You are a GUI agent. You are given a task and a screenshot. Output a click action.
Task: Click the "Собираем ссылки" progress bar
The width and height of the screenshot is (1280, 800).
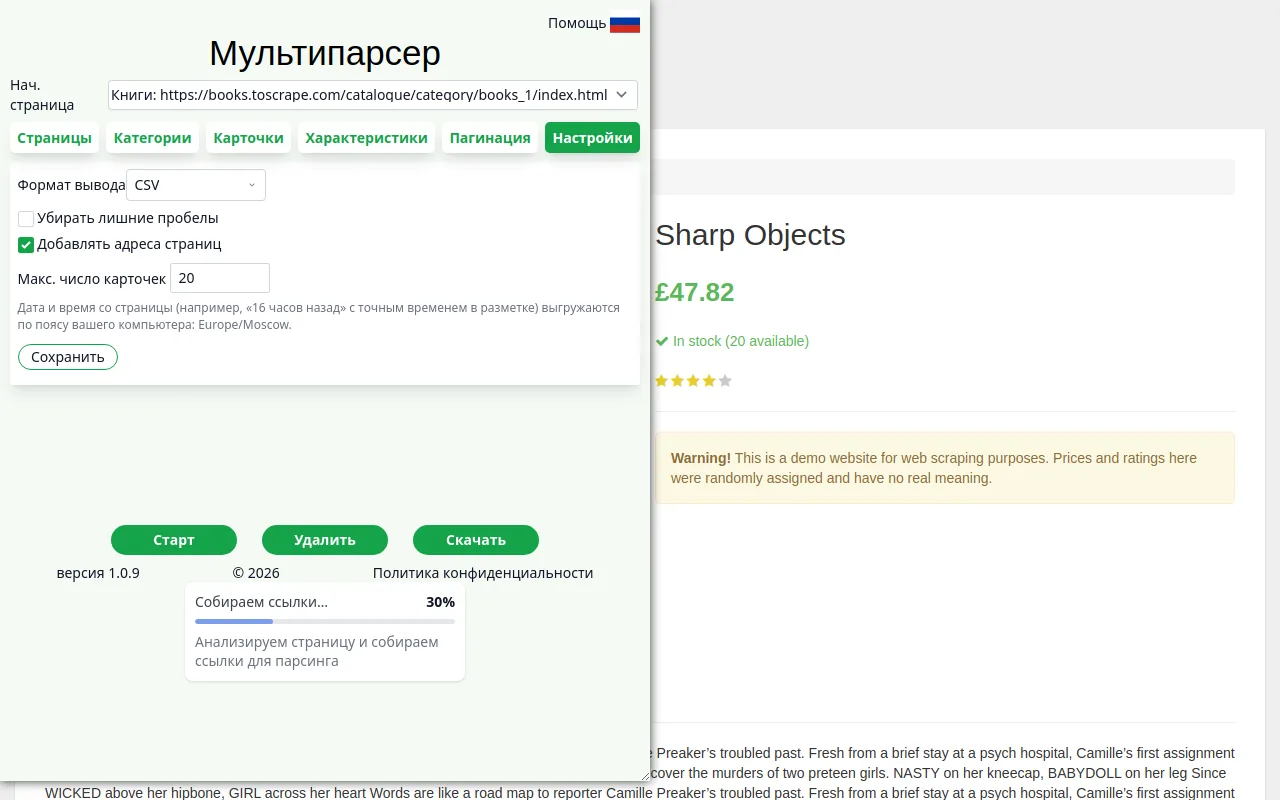(x=325, y=621)
